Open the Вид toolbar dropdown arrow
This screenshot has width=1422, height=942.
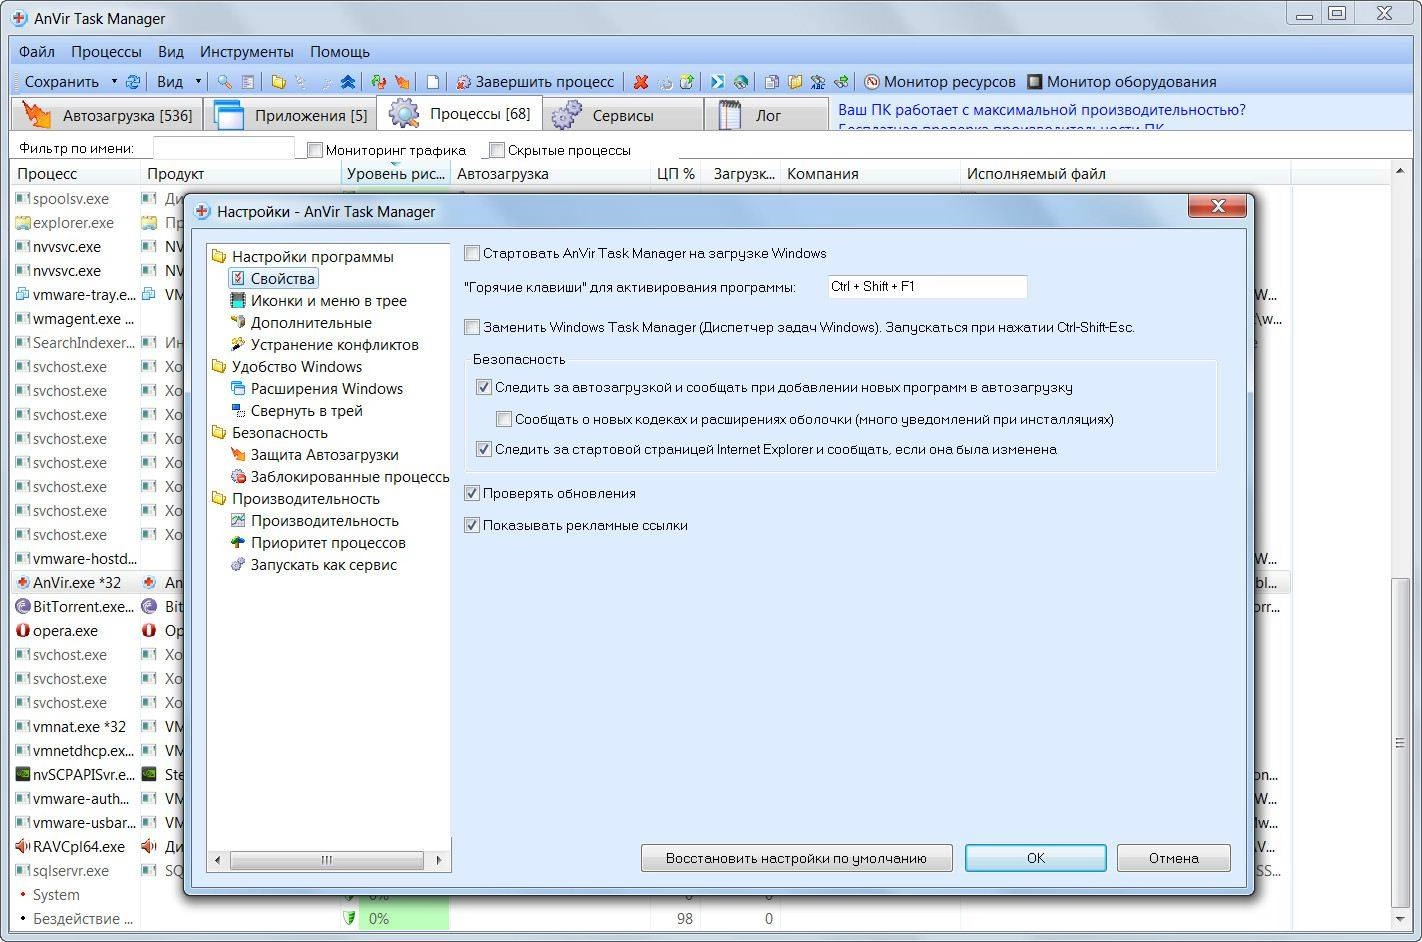coord(198,82)
